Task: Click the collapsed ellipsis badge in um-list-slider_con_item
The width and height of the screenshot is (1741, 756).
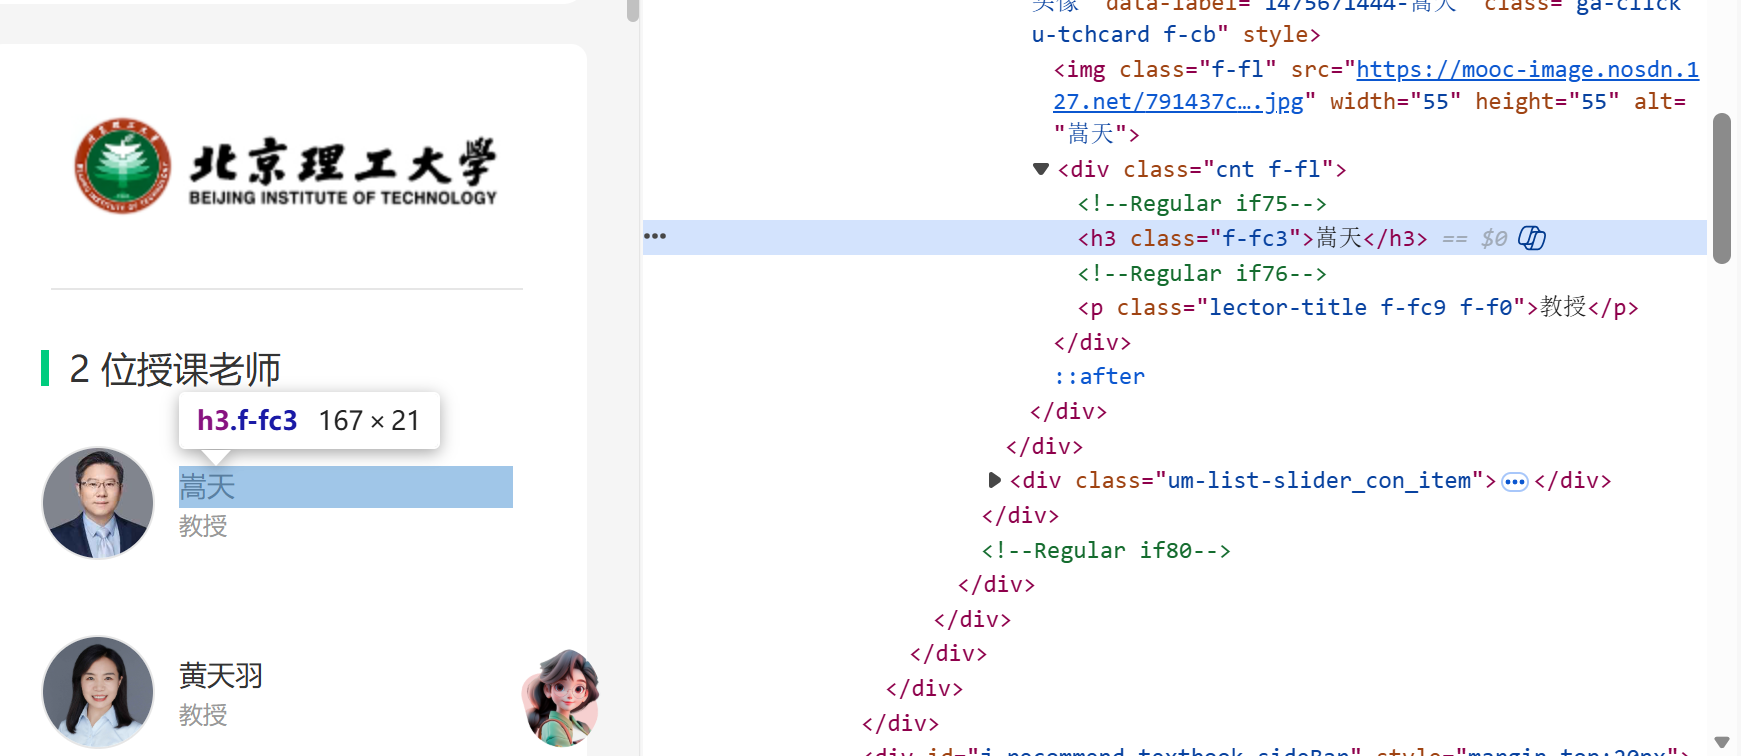Action: click(1515, 482)
